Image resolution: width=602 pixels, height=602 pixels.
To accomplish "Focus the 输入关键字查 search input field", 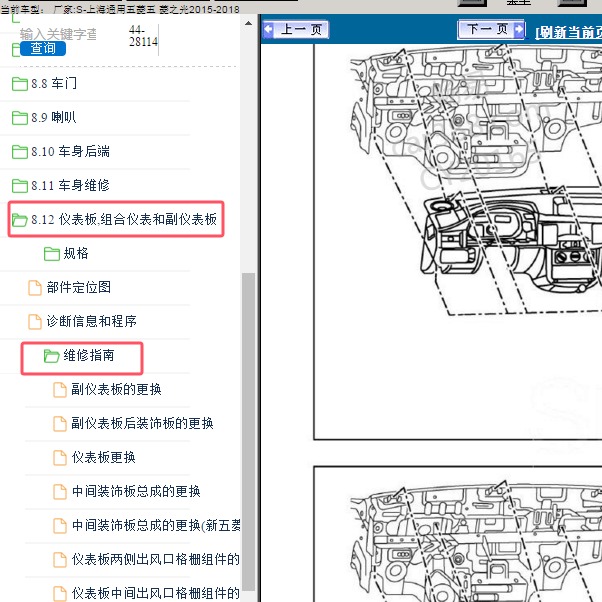I will tap(58, 34).
